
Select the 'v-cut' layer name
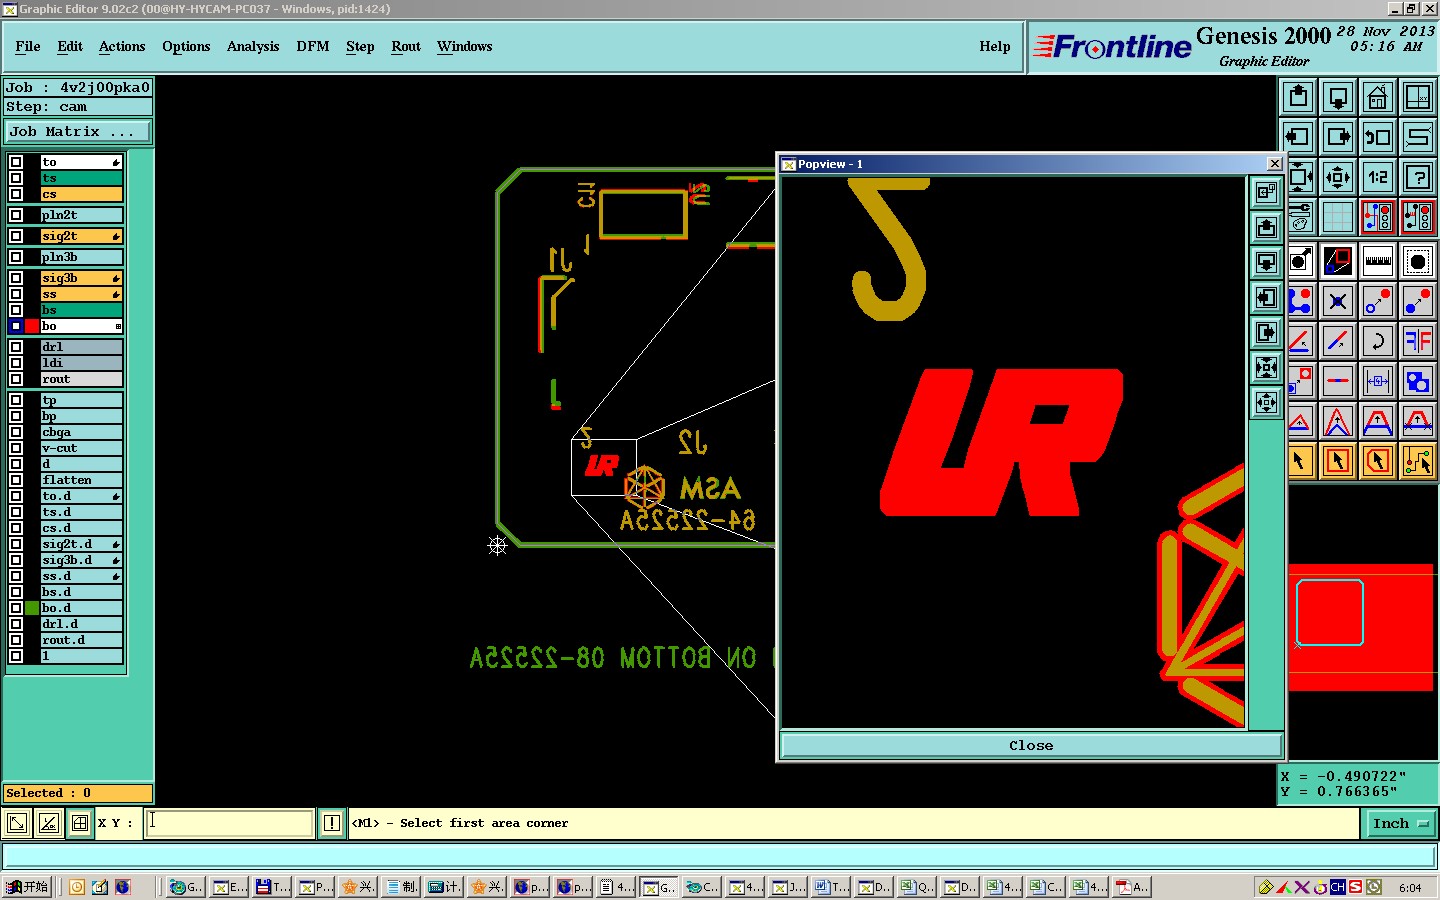[81, 448]
